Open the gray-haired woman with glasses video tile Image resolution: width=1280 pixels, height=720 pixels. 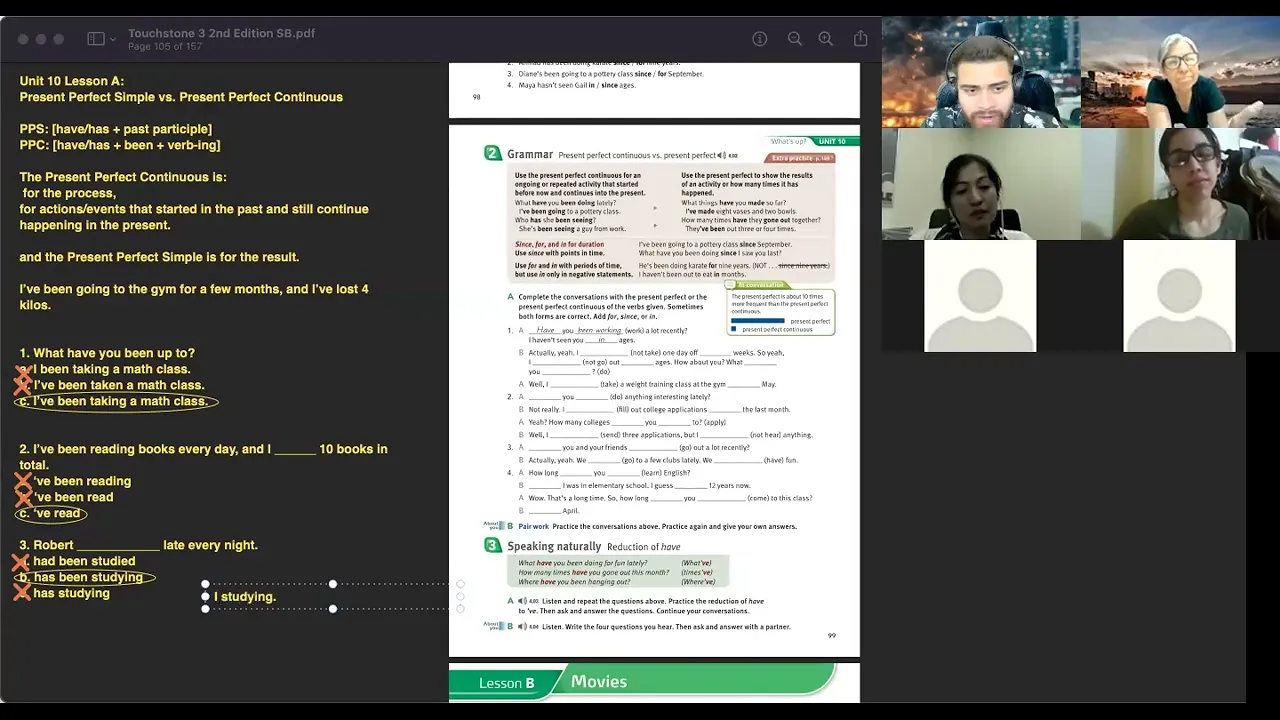pyautogui.click(x=1180, y=72)
